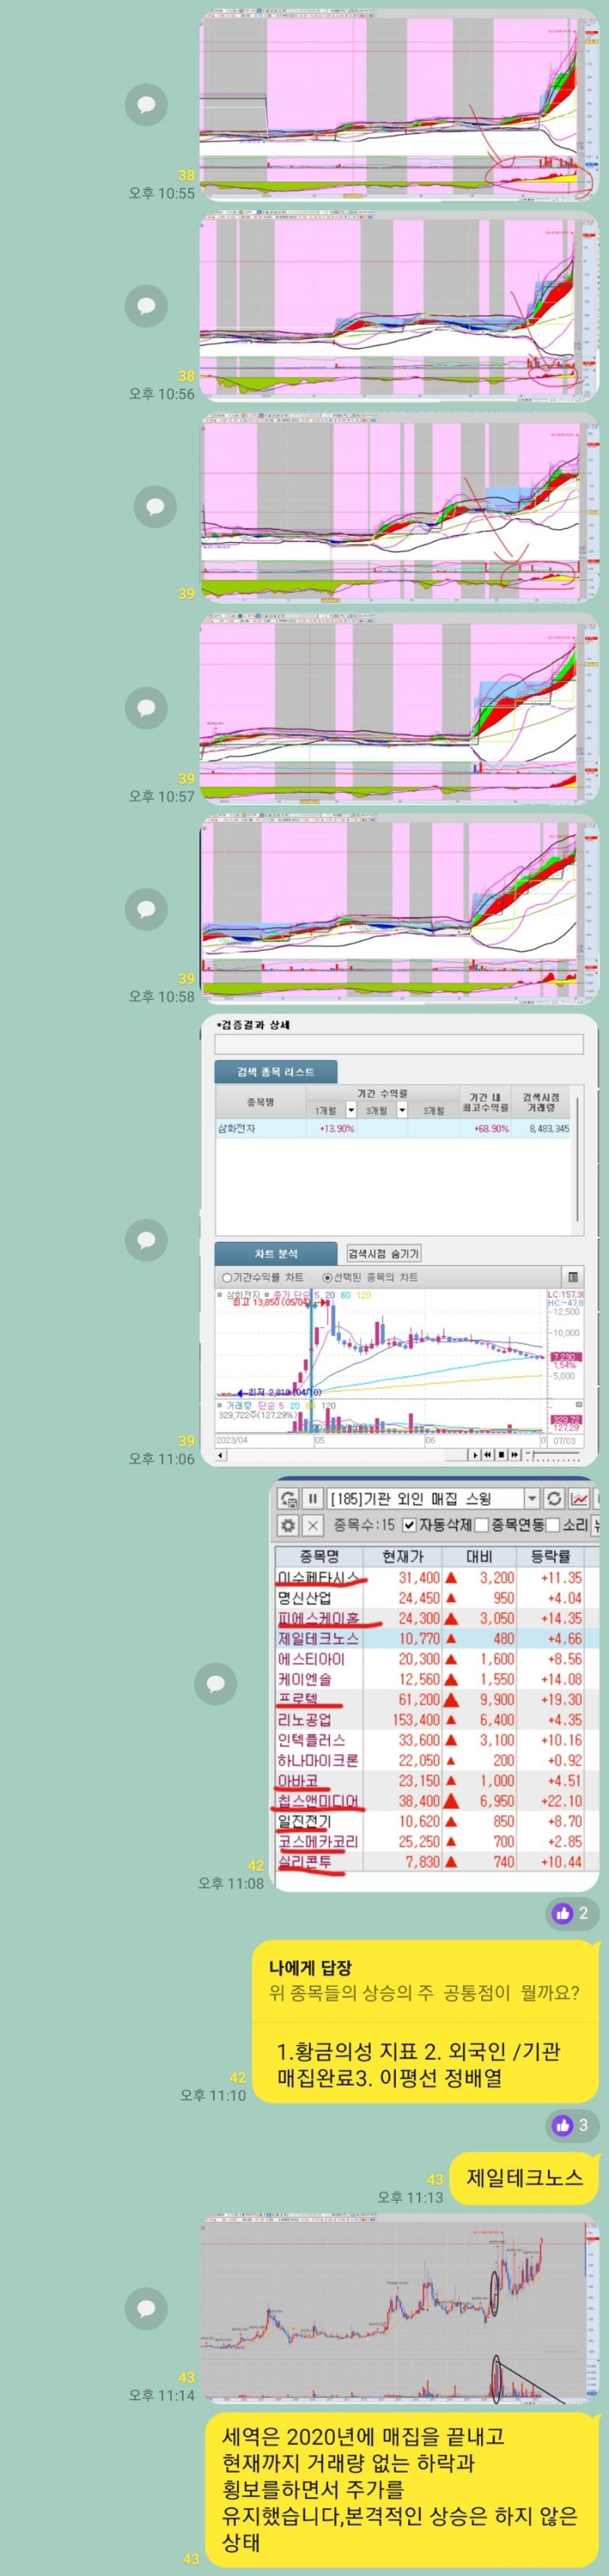Select 코스메카코리 row

coord(437,1841)
